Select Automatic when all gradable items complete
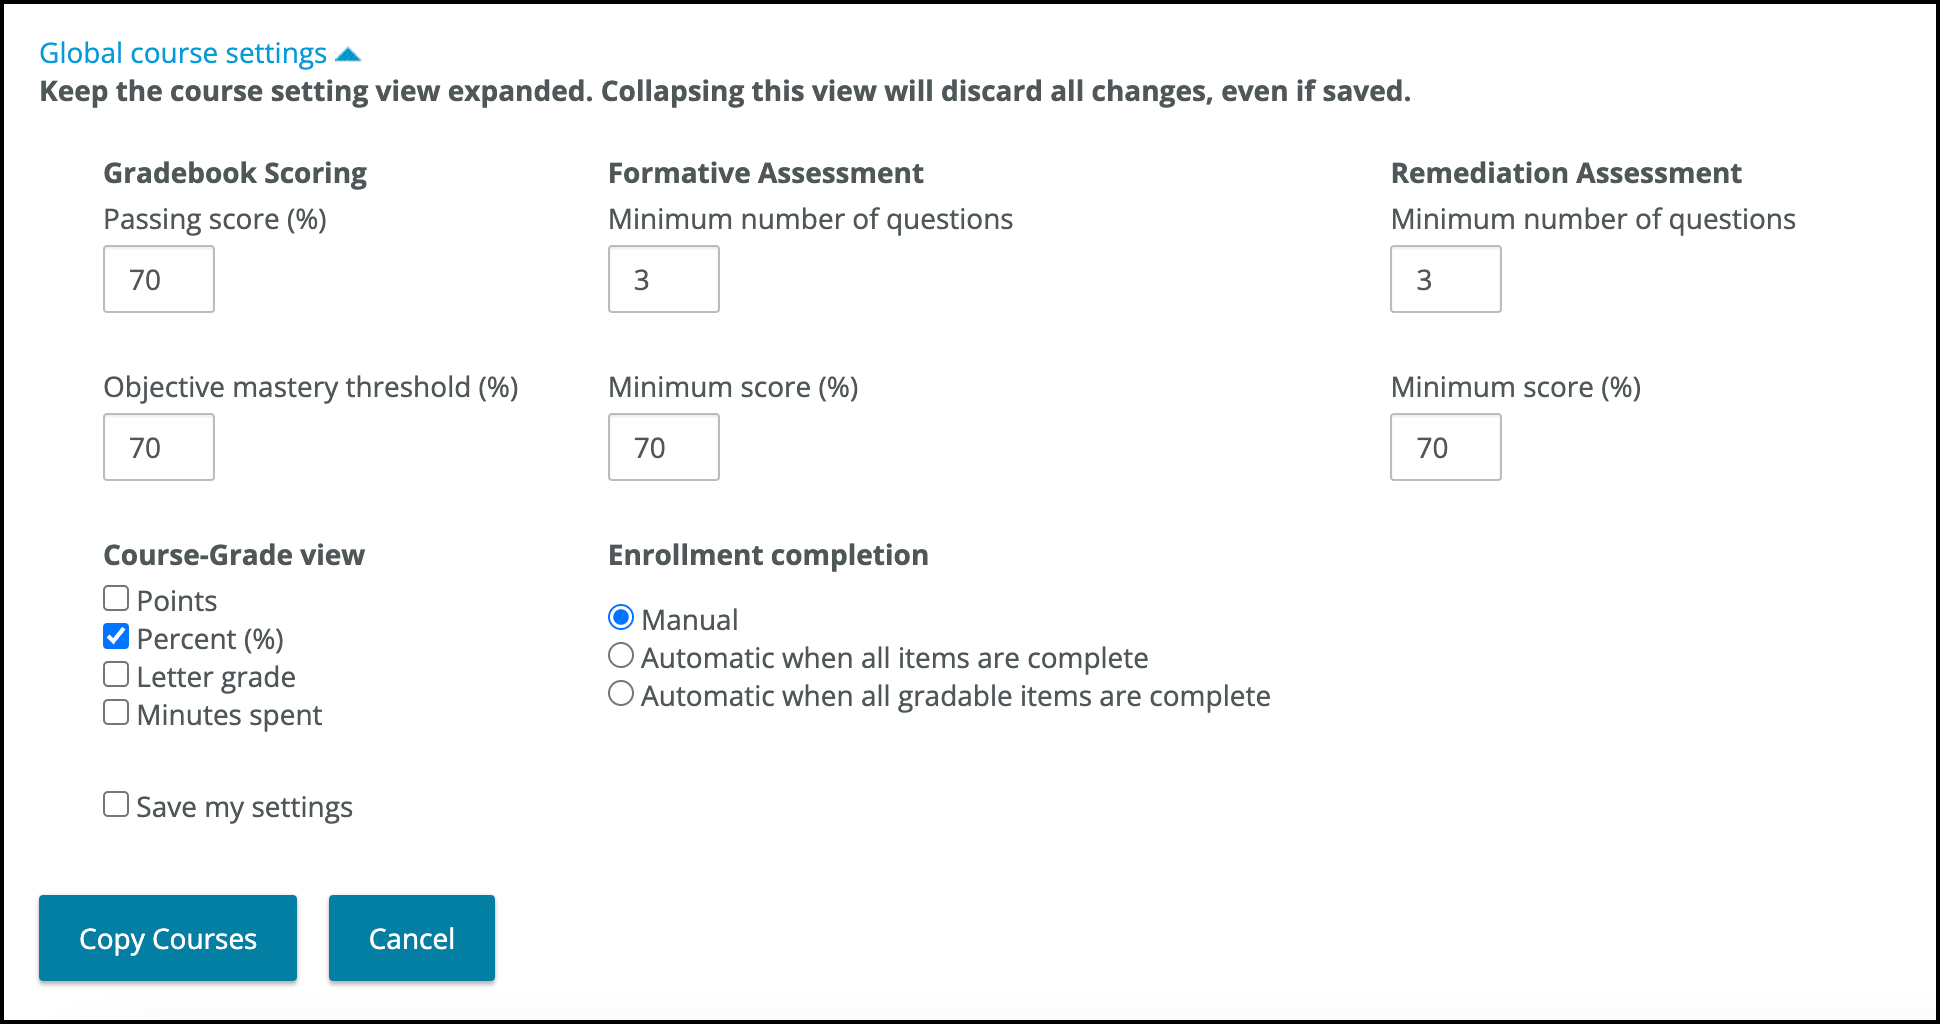This screenshot has height=1024, width=1940. point(621,693)
